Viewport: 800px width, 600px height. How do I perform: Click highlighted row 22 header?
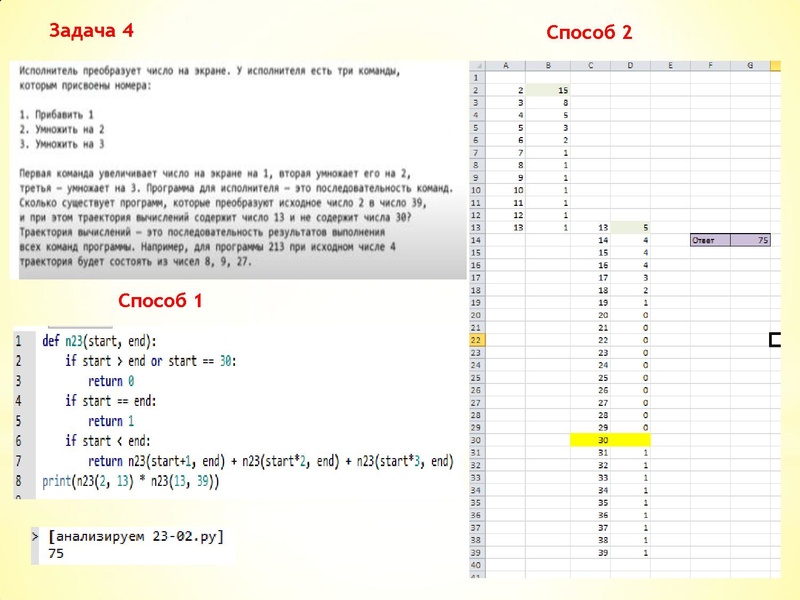point(476,340)
